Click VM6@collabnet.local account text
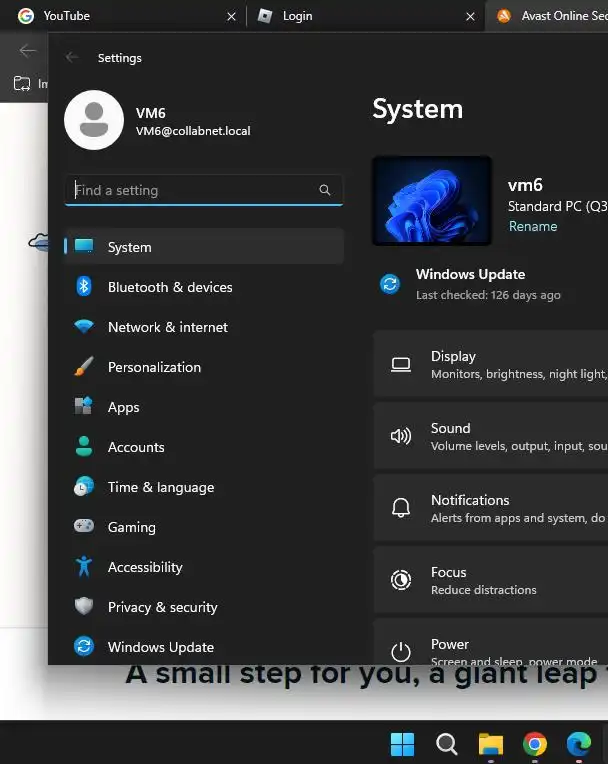The height and width of the screenshot is (764, 608). point(193,131)
